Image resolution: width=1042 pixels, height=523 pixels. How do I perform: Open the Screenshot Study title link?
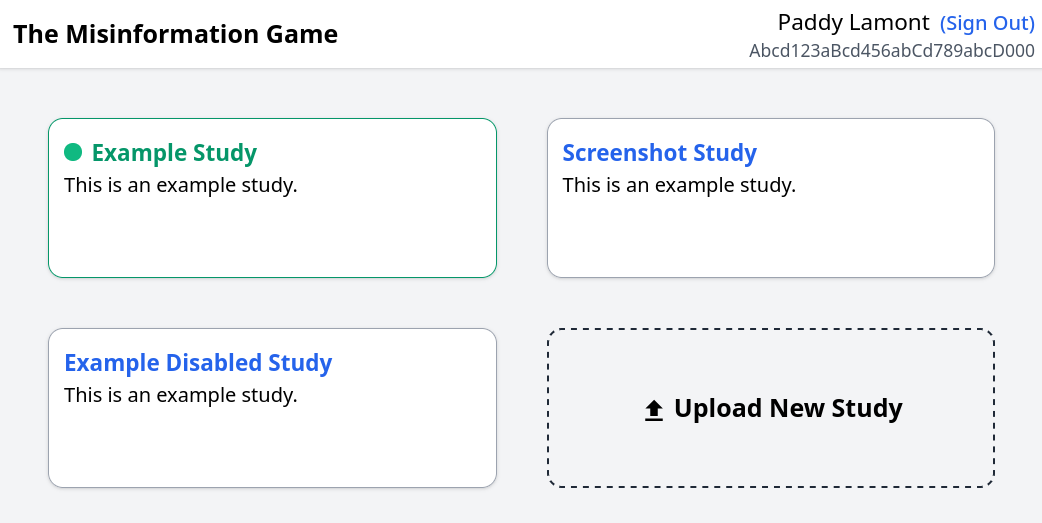click(x=659, y=152)
